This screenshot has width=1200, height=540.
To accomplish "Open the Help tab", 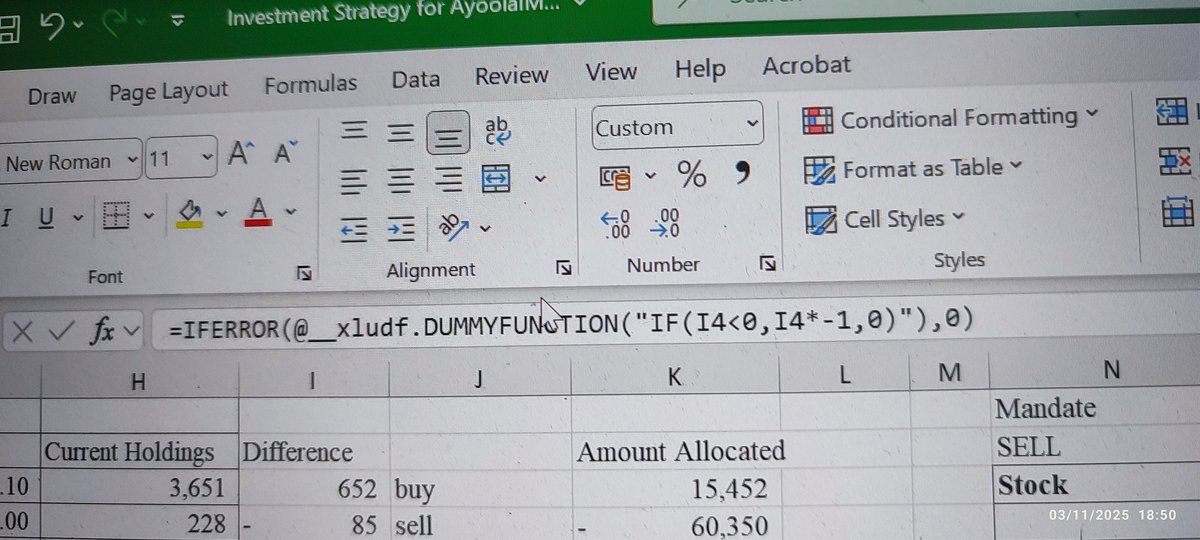I will click(700, 69).
